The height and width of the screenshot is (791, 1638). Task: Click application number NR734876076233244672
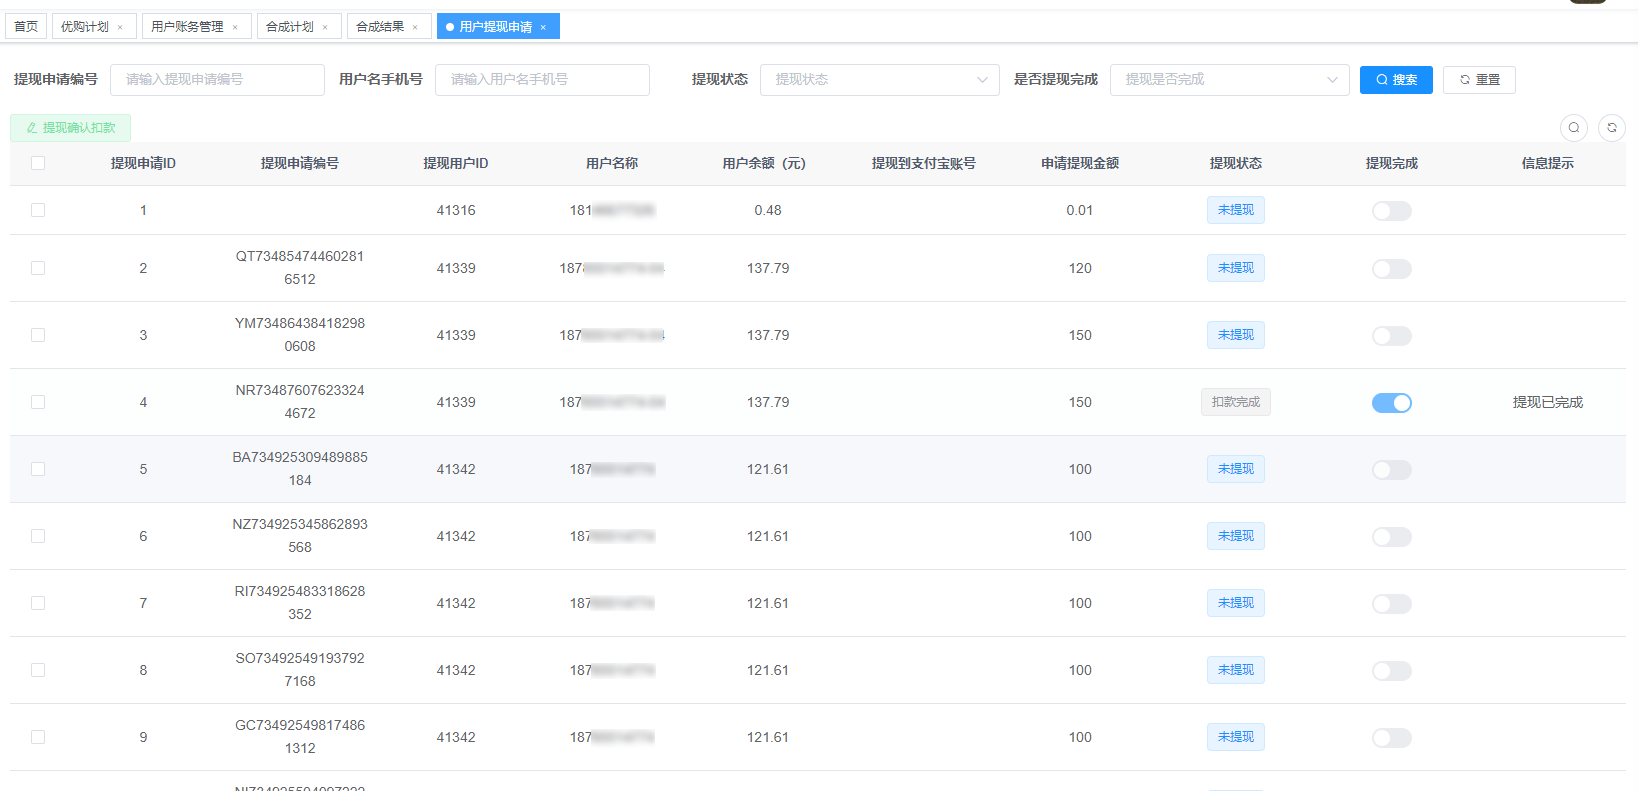pyautogui.click(x=300, y=402)
